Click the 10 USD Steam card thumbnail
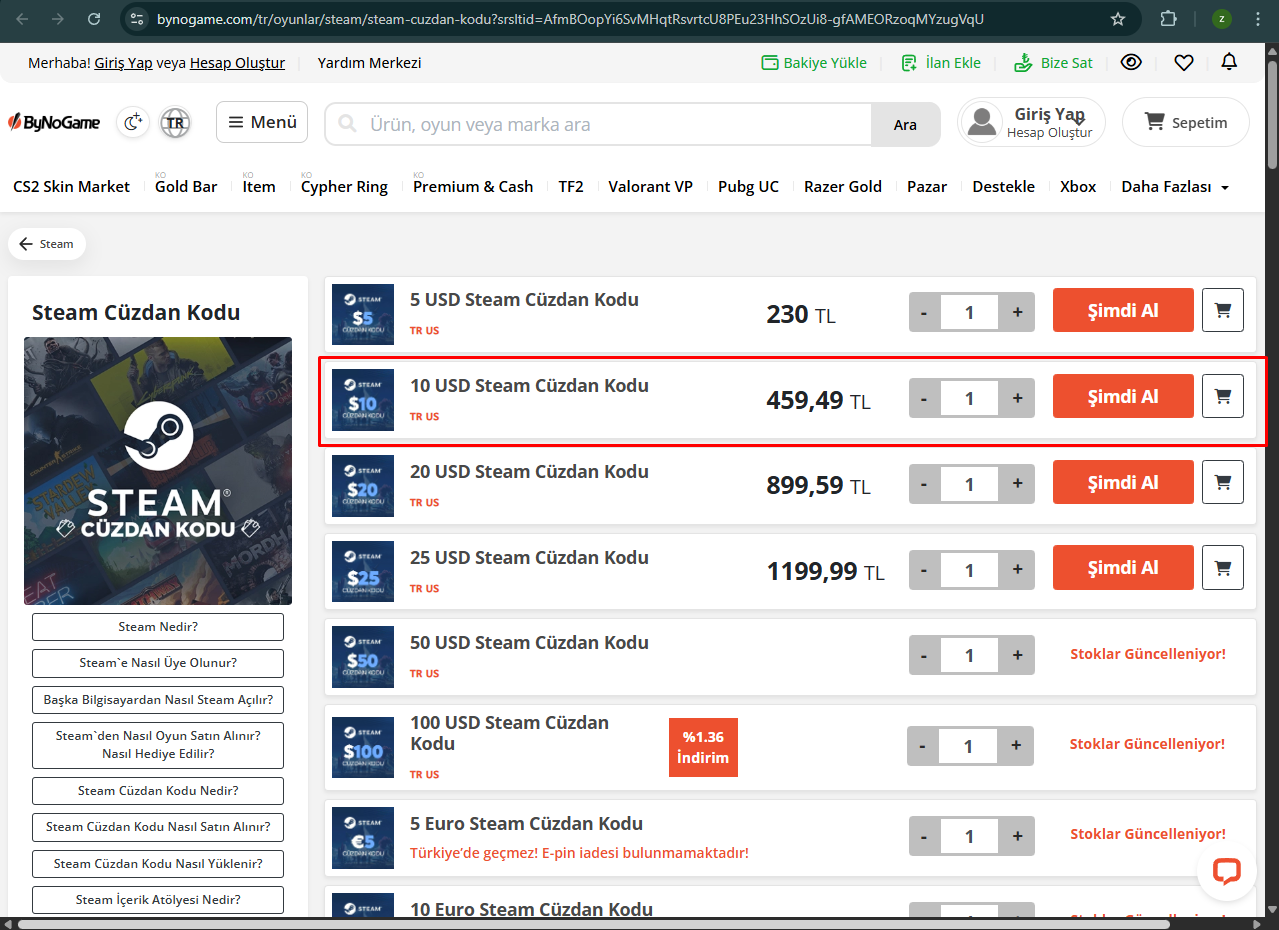The width and height of the screenshot is (1279, 930). [363, 400]
